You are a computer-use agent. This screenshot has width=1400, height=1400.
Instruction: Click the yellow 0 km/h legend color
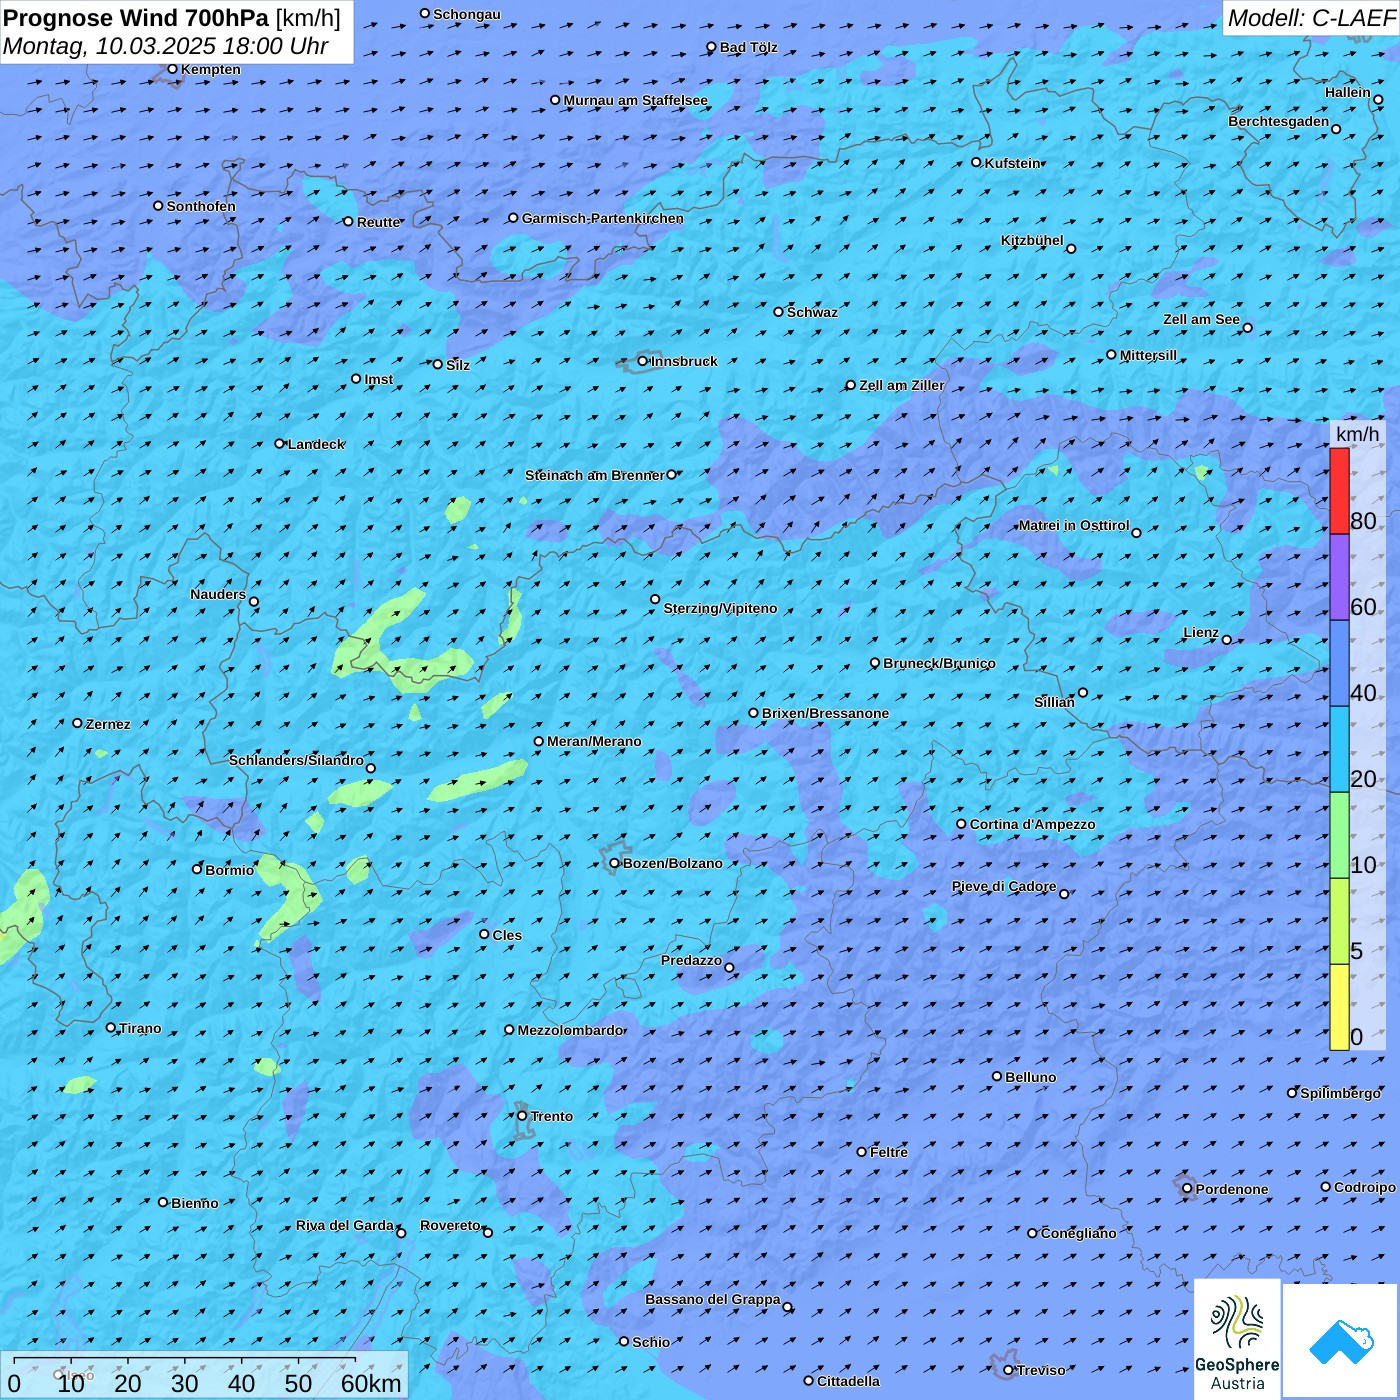tap(1339, 1007)
